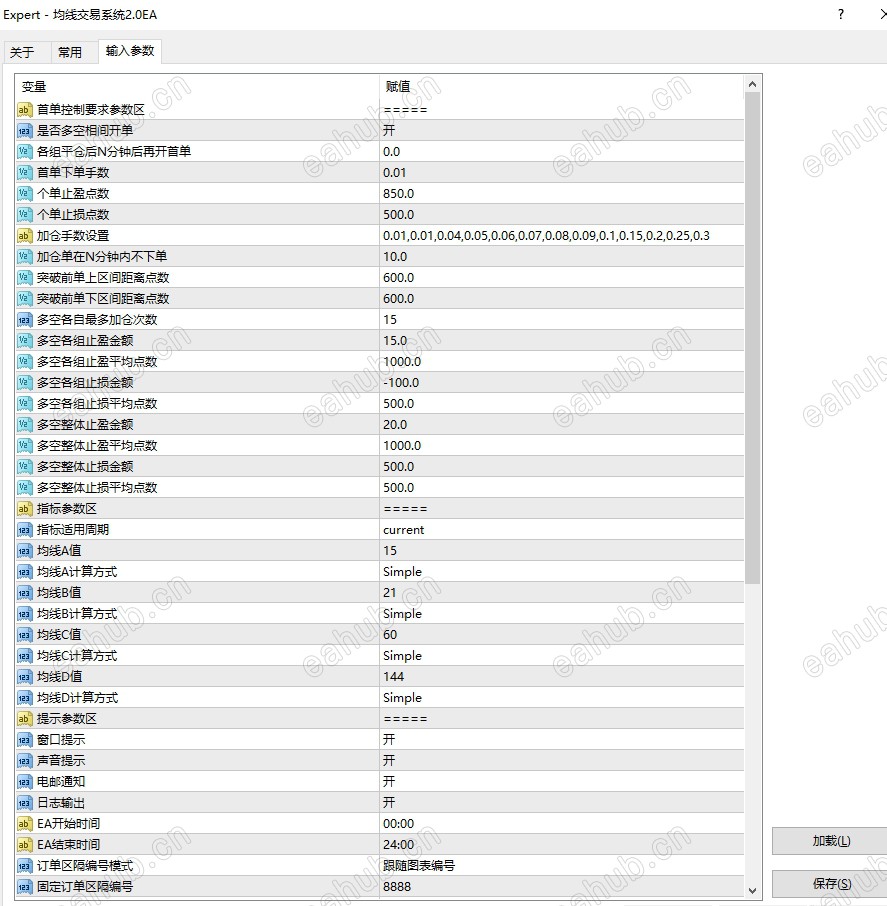
Task: Select the 均线B值 row label
Action: (x=59, y=593)
